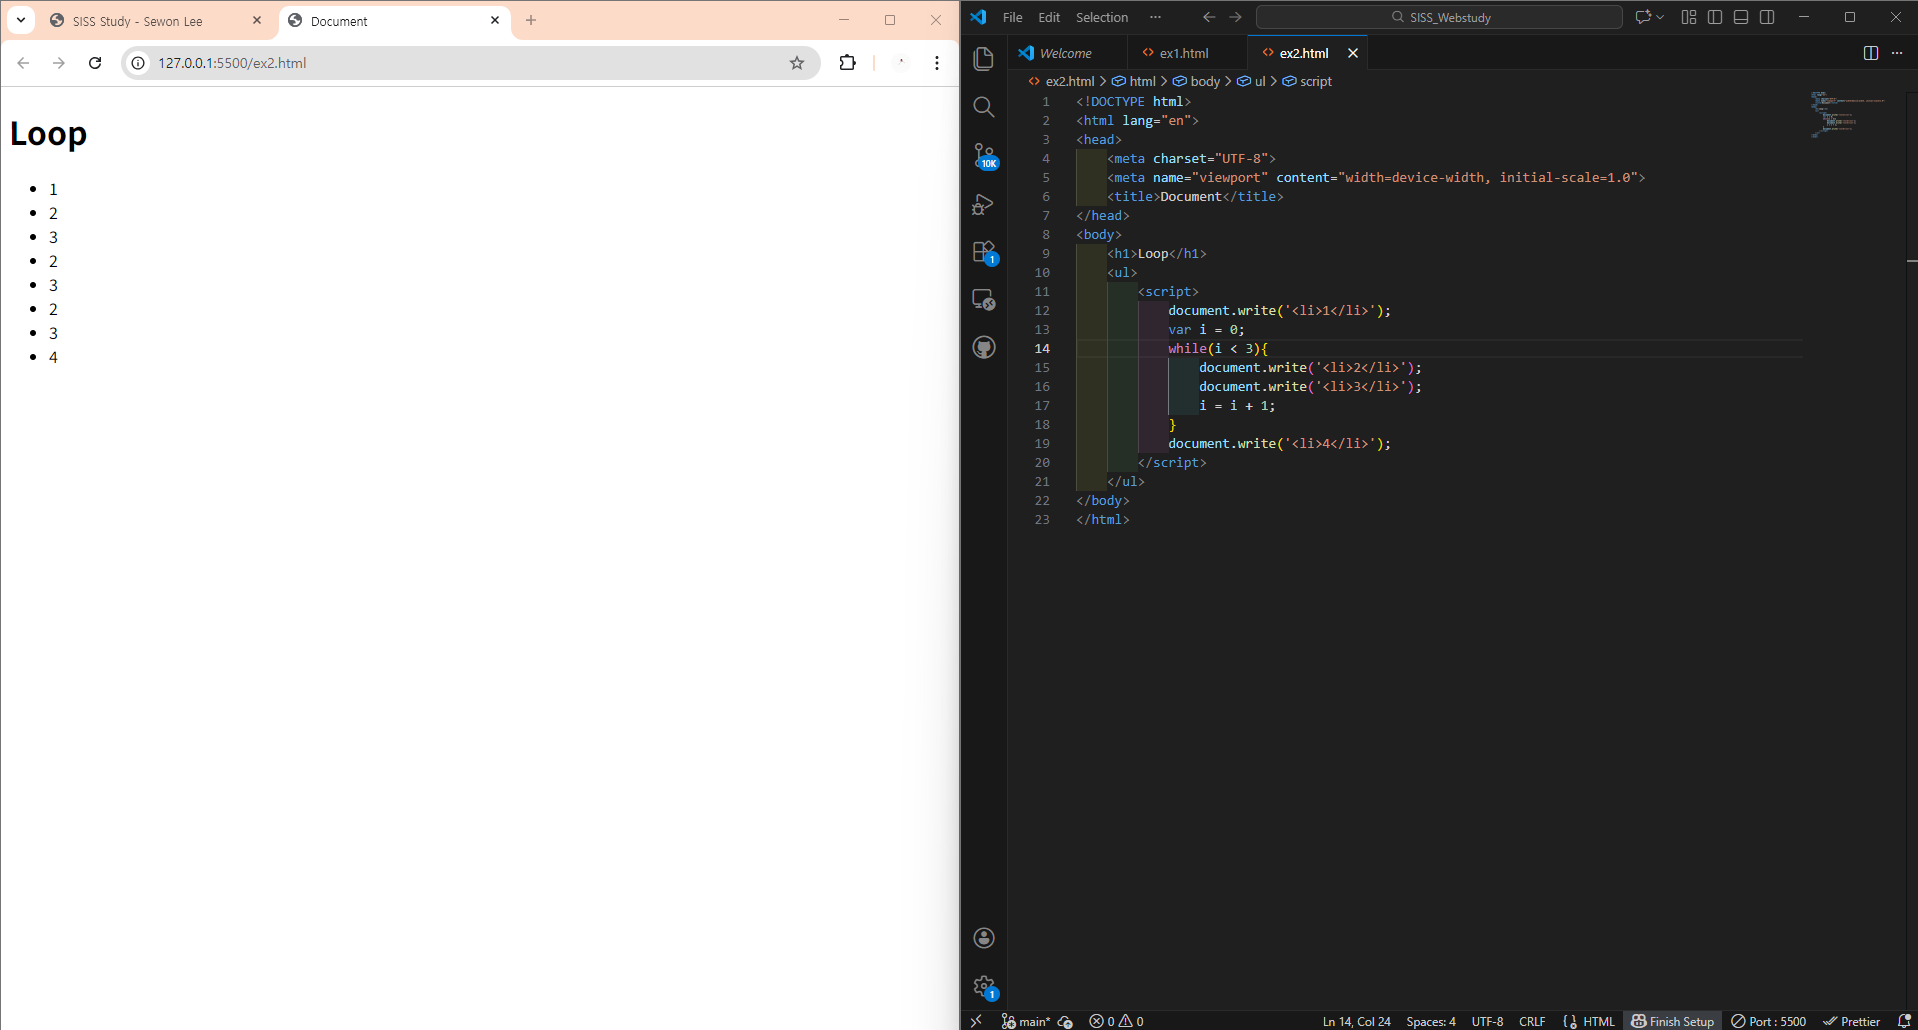Image resolution: width=1918 pixels, height=1030 pixels.
Task: Toggle the secondary side bar layout button
Action: (x=1767, y=17)
